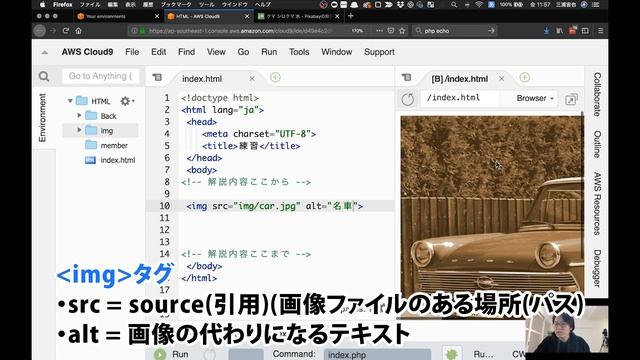Open the Find menu
Screen dimensions: 640x360
coord(186,52)
